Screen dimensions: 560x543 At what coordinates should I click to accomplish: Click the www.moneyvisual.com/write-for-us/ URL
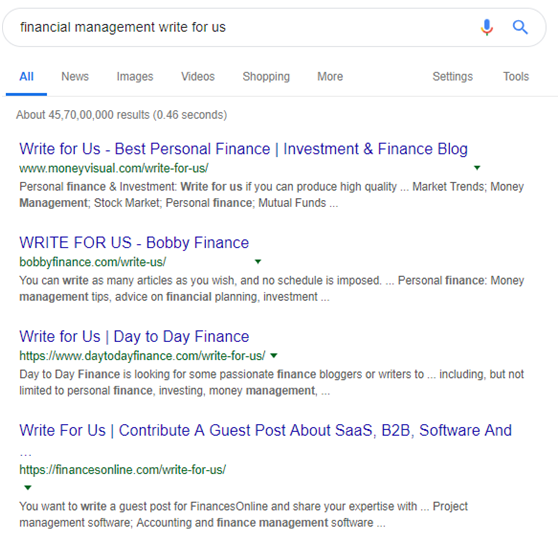pos(114,168)
